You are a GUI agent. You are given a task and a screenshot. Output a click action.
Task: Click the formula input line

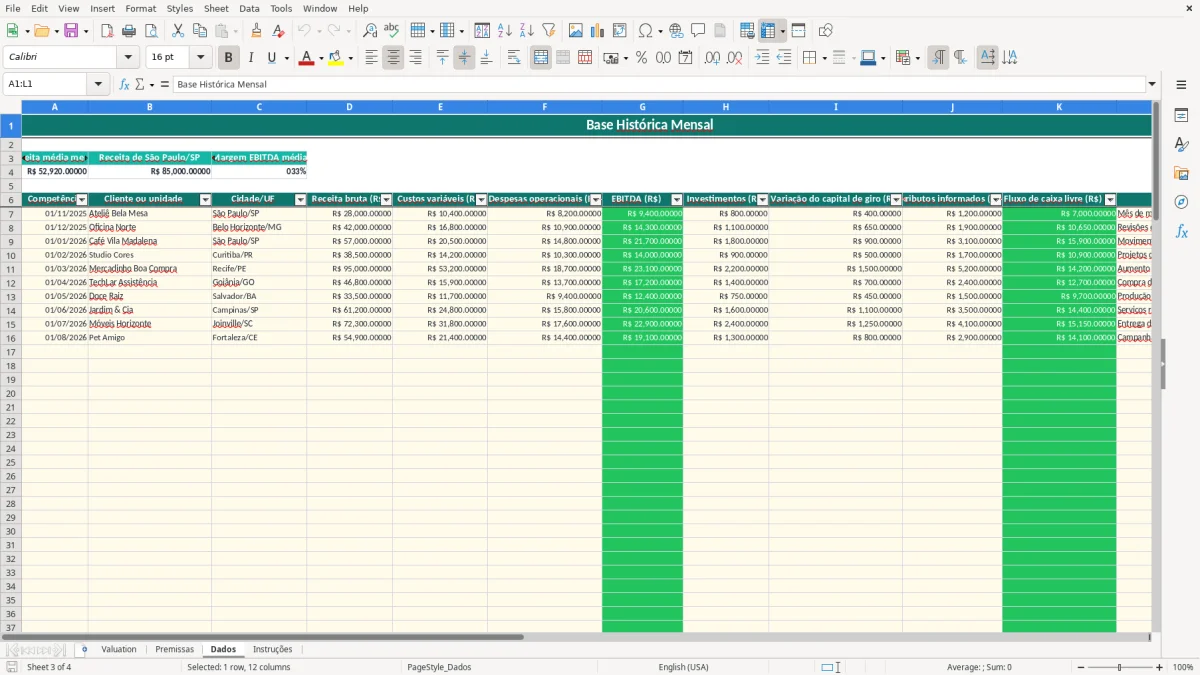660,84
